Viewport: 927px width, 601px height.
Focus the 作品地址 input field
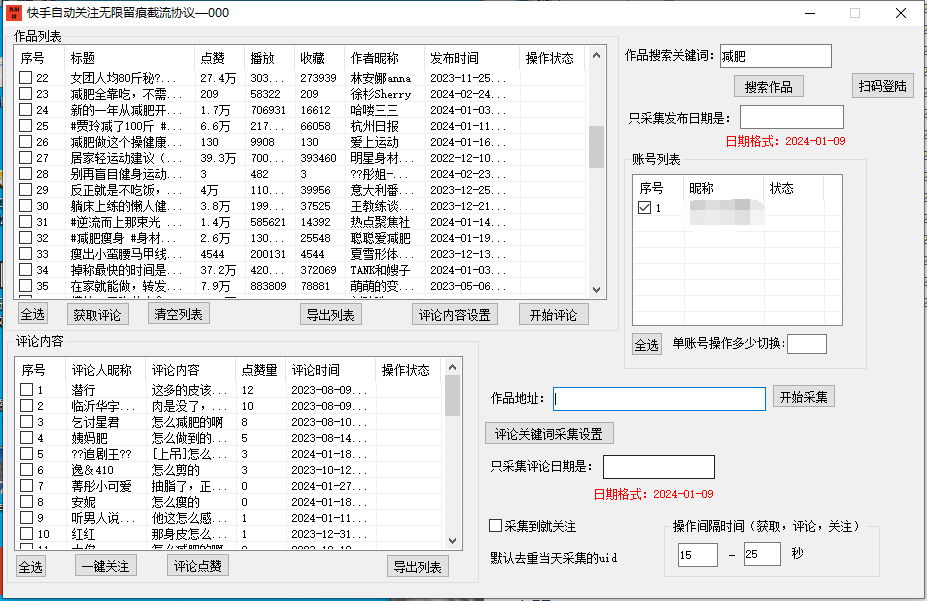click(658, 399)
